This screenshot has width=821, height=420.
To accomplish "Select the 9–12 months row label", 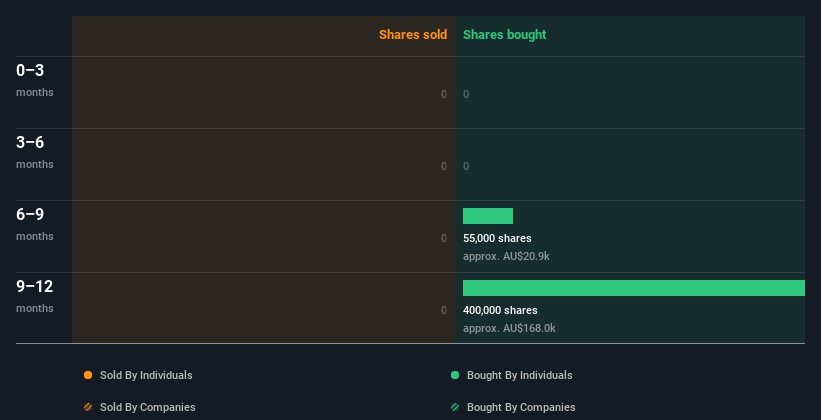I will tap(35, 296).
